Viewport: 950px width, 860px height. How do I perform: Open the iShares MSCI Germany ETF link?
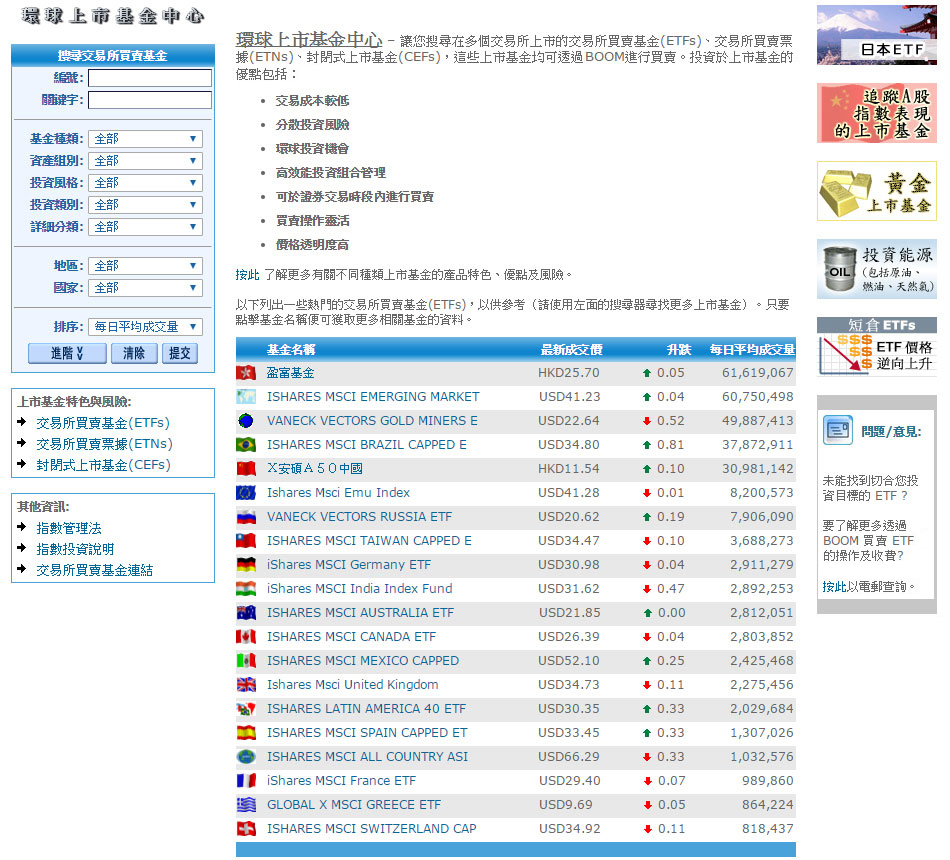pos(349,565)
